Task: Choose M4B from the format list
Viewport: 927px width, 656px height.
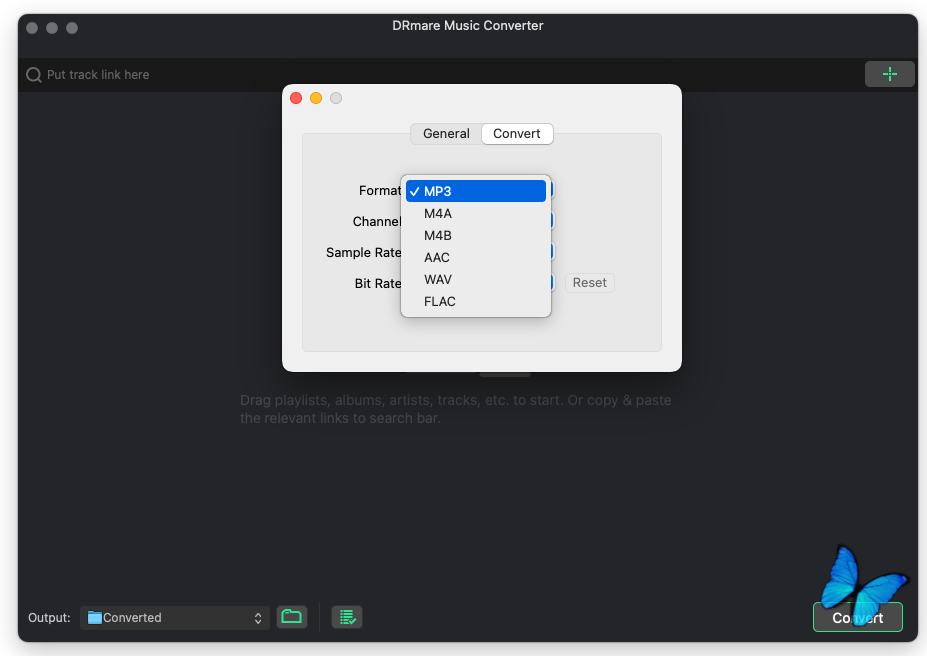Action: [x=476, y=235]
